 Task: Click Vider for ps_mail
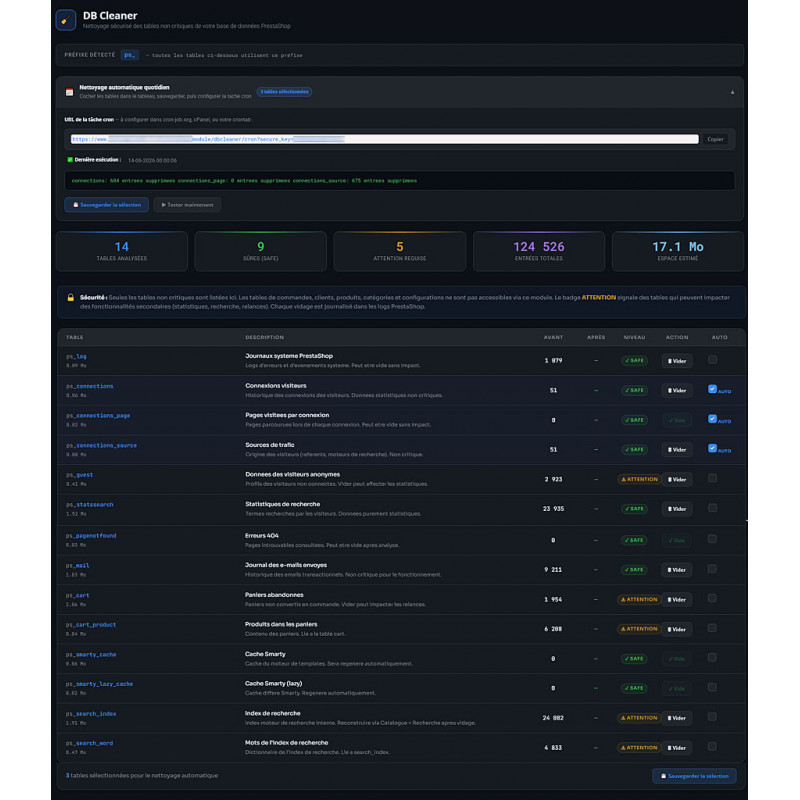pyautogui.click(x=677, y=569)
